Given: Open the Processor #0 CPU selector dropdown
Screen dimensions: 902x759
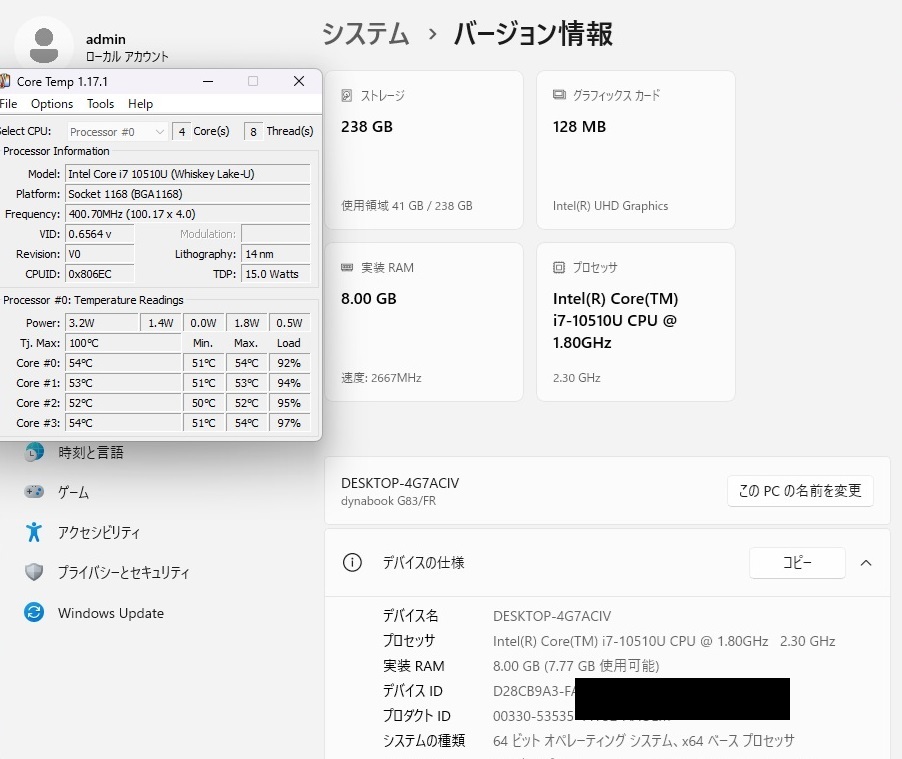Looking at the screenshot, I should (x=117, y=132).
